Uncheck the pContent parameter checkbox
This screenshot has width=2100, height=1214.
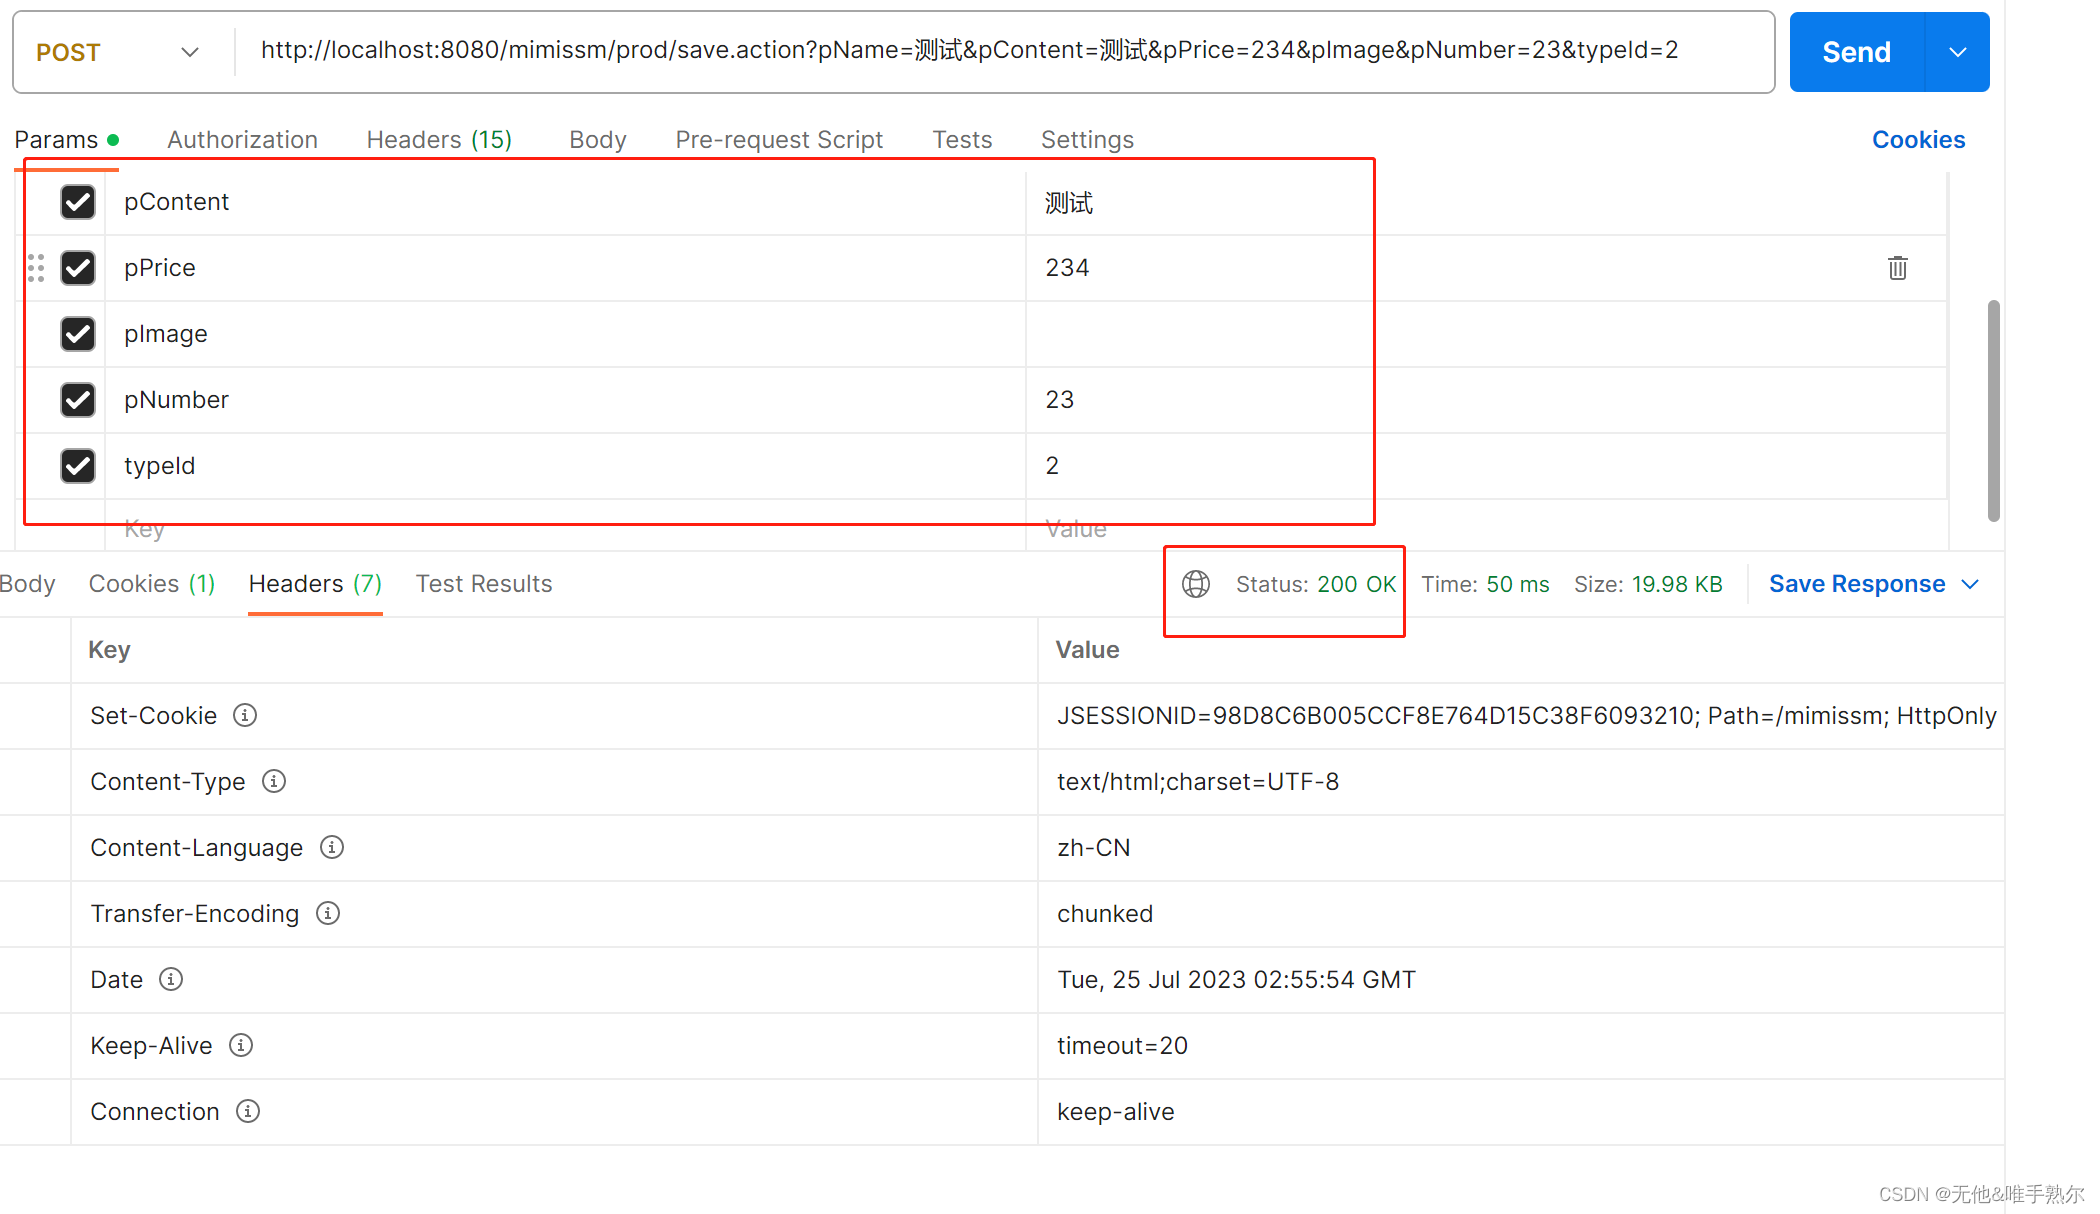coord(78,202)
